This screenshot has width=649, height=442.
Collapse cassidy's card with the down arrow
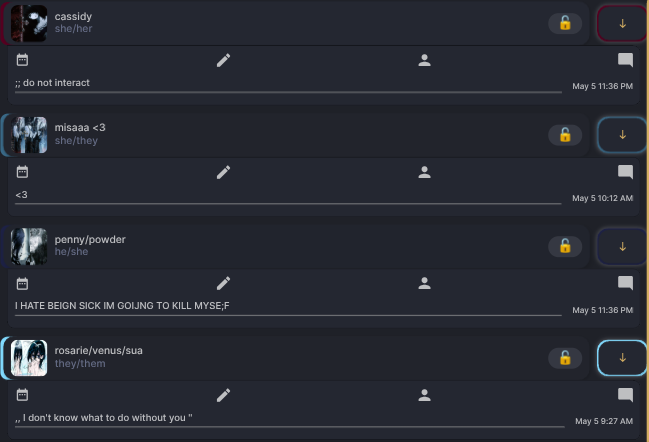(622, 24)
